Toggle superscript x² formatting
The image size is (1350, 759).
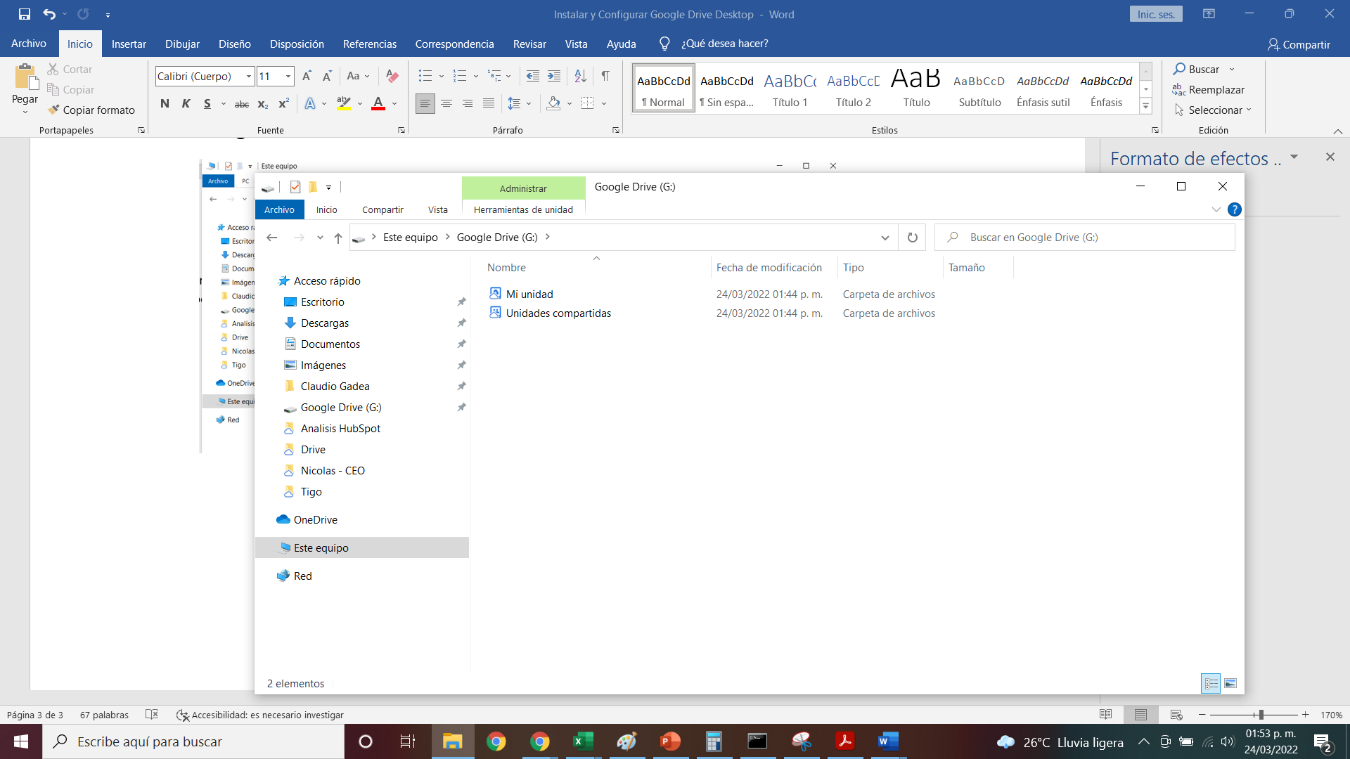click(284, 104)
